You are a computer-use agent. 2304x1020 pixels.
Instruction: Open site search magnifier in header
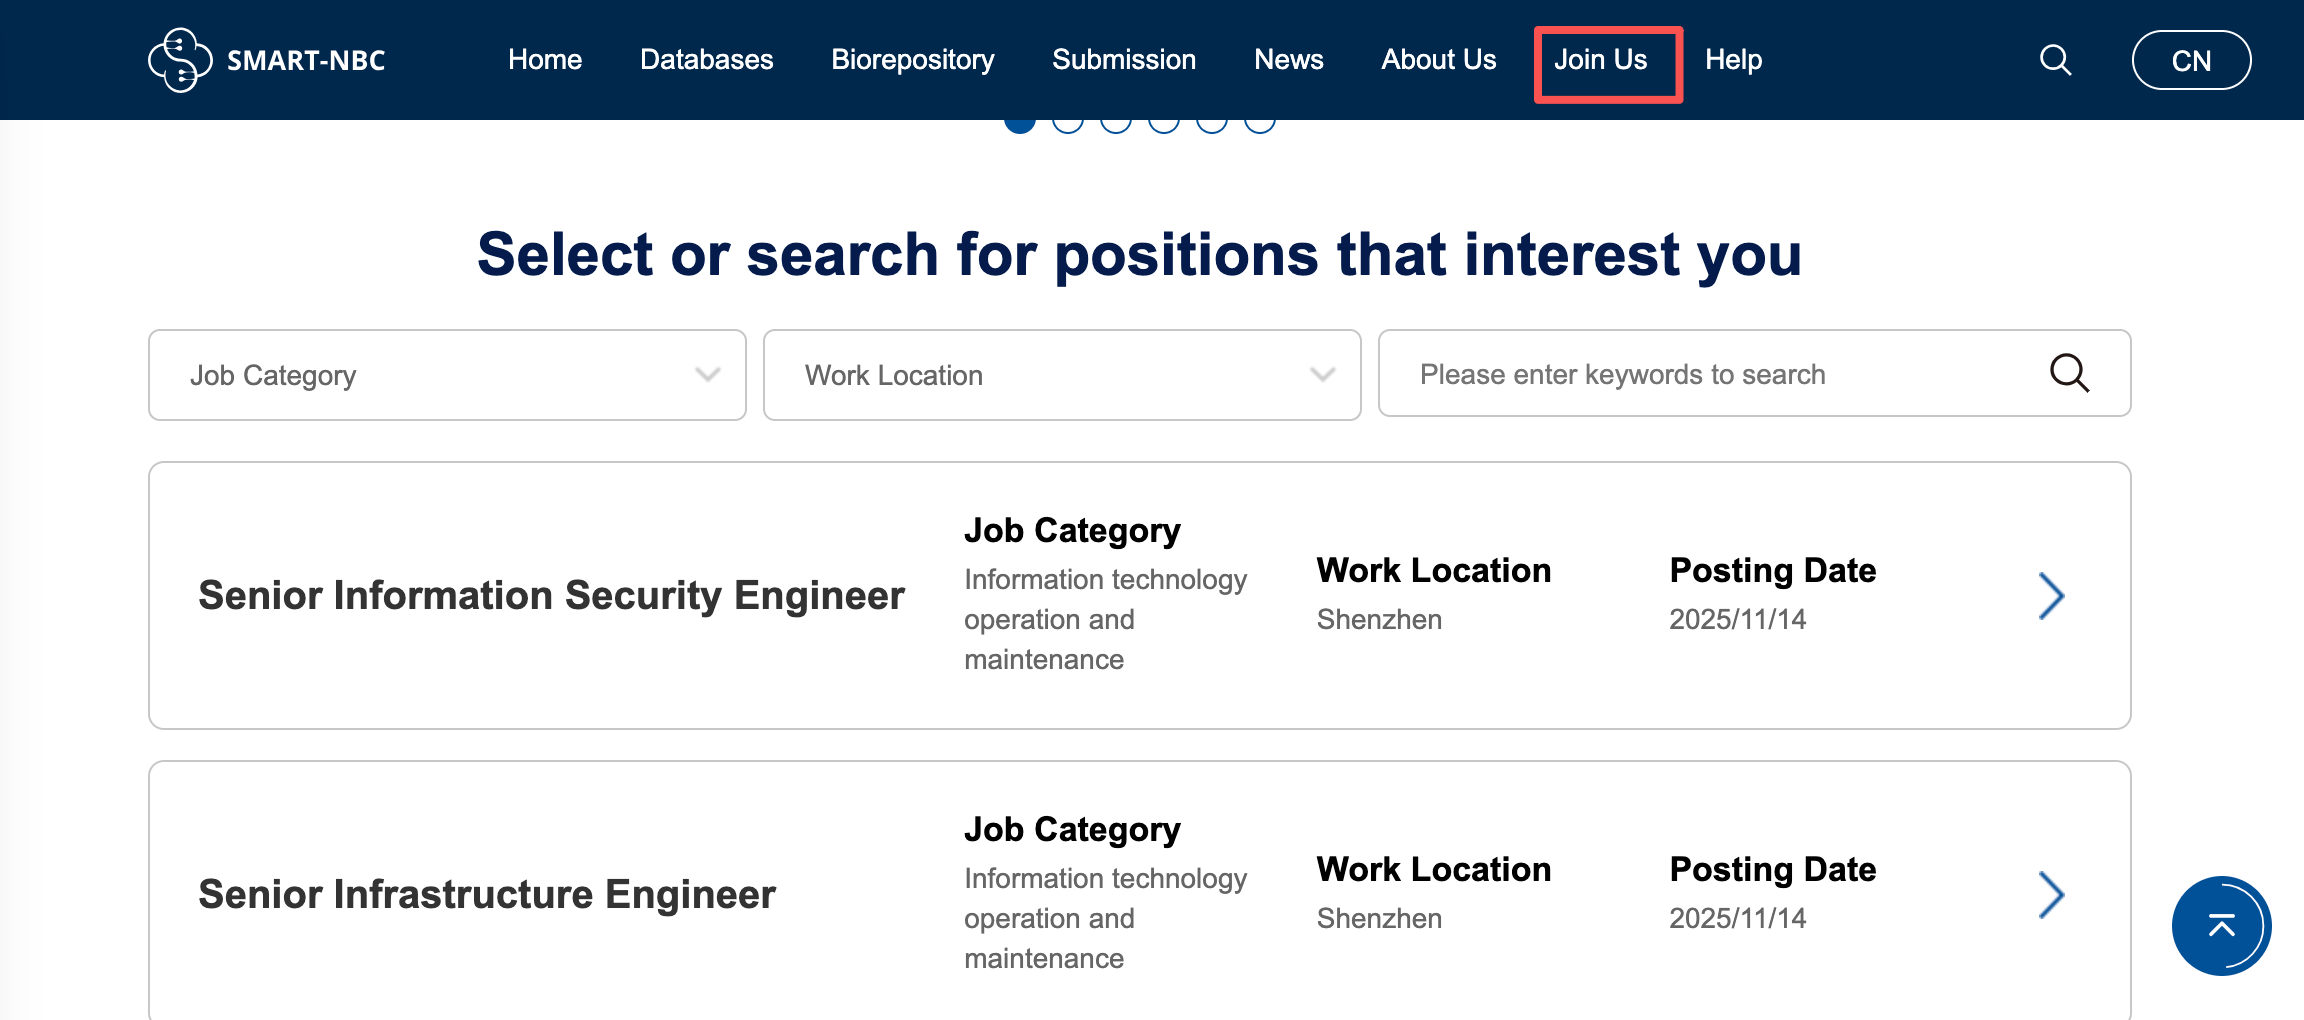(x=2055, y=60)
